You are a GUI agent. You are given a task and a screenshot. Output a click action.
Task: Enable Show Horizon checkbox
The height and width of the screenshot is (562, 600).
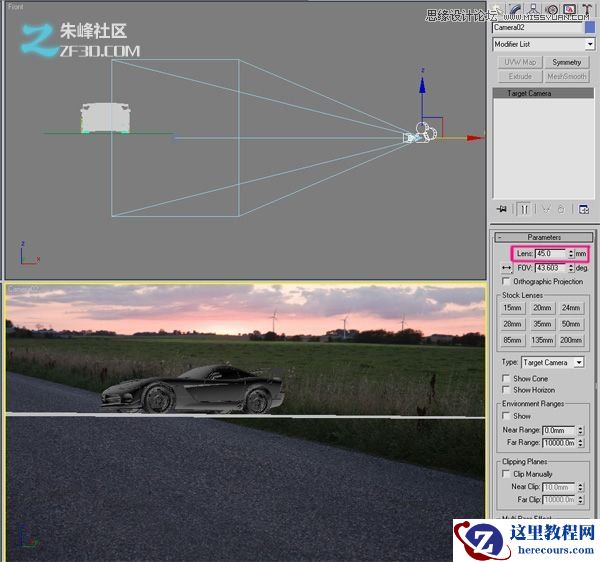[x=506, y=389]
